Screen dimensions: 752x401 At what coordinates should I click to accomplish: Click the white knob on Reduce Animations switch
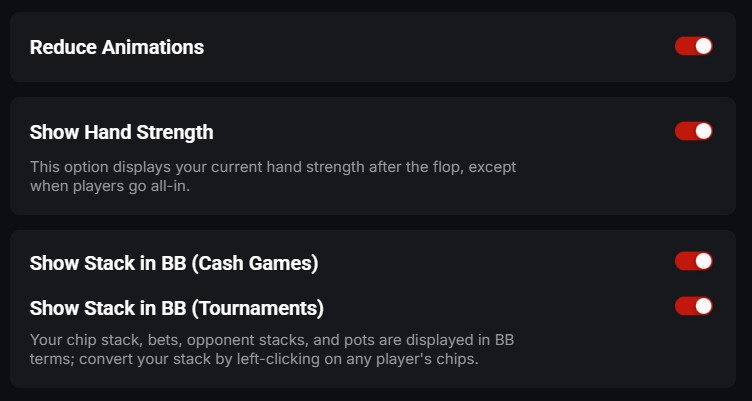[703, 46]
